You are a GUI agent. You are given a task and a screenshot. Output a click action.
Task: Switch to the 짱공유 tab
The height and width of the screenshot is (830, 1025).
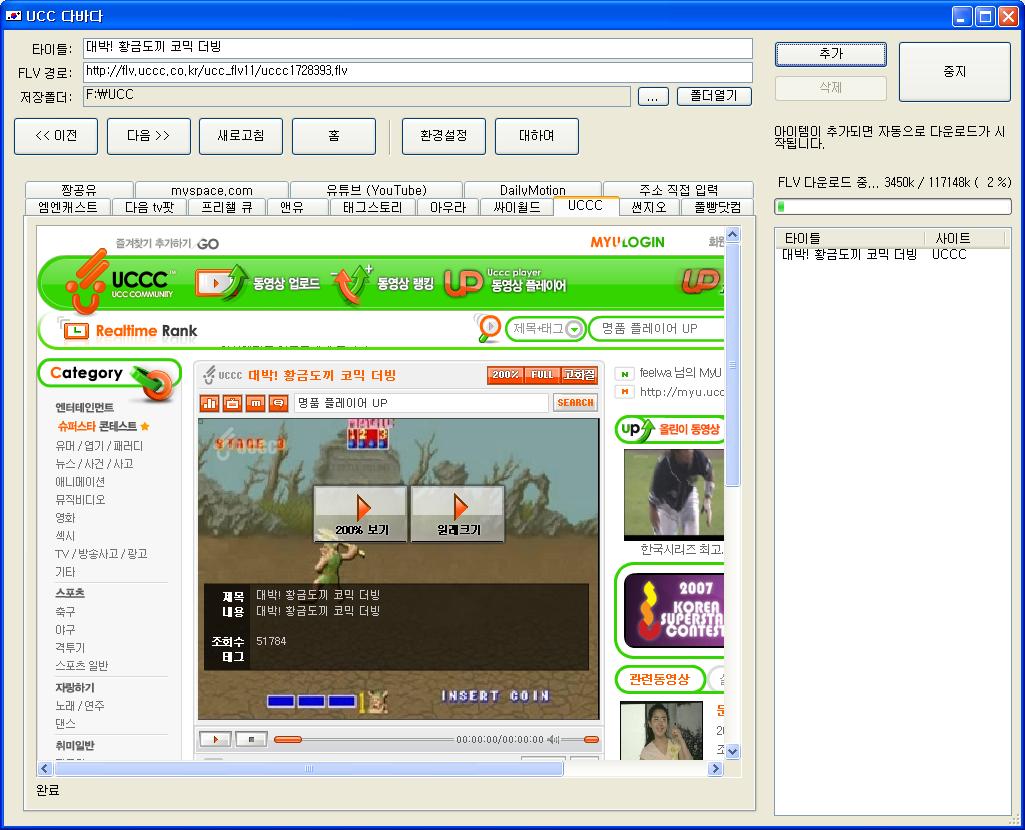79,190
